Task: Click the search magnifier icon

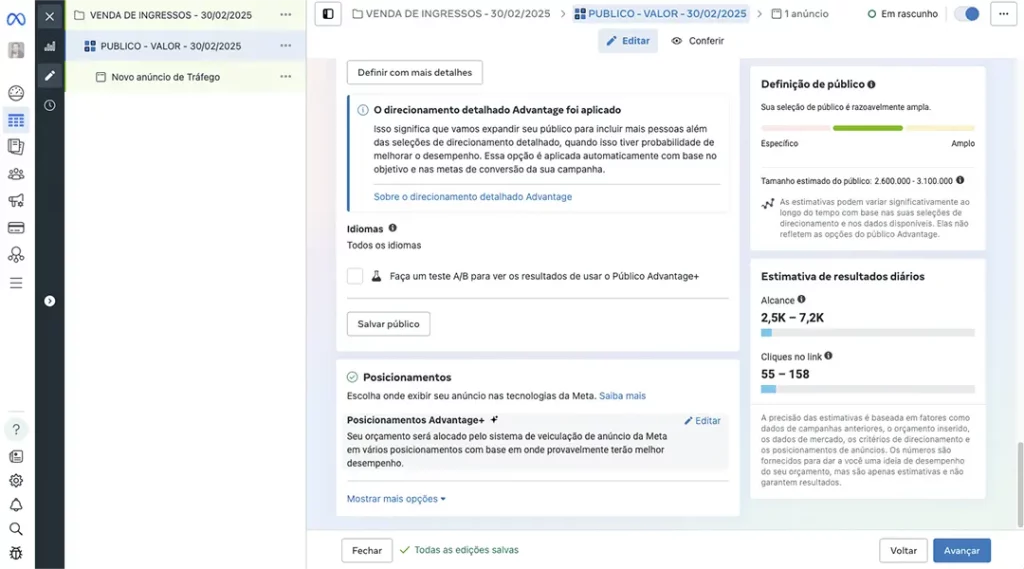Action: 16,529
